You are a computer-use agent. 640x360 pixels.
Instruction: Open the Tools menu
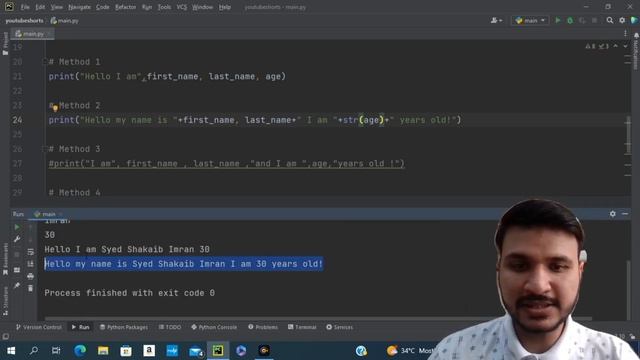(164, 7)
